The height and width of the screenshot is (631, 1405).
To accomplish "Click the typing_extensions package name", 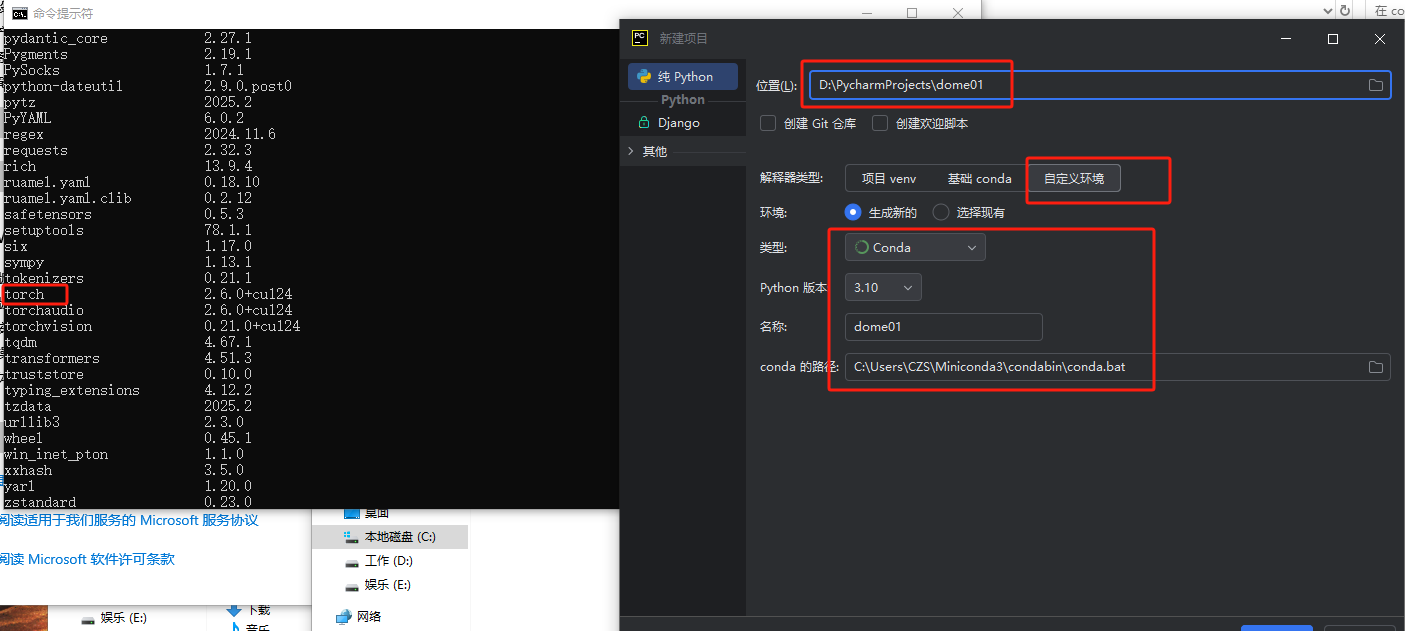I will tap(72, 391).
